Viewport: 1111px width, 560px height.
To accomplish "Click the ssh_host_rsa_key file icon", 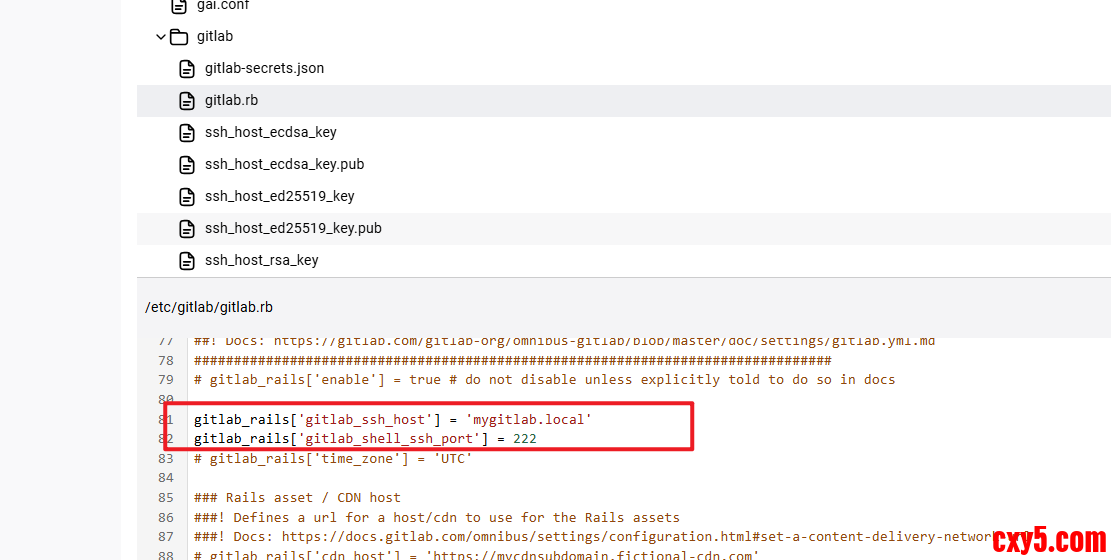I will pyautogui.click(x=186, y=261).
